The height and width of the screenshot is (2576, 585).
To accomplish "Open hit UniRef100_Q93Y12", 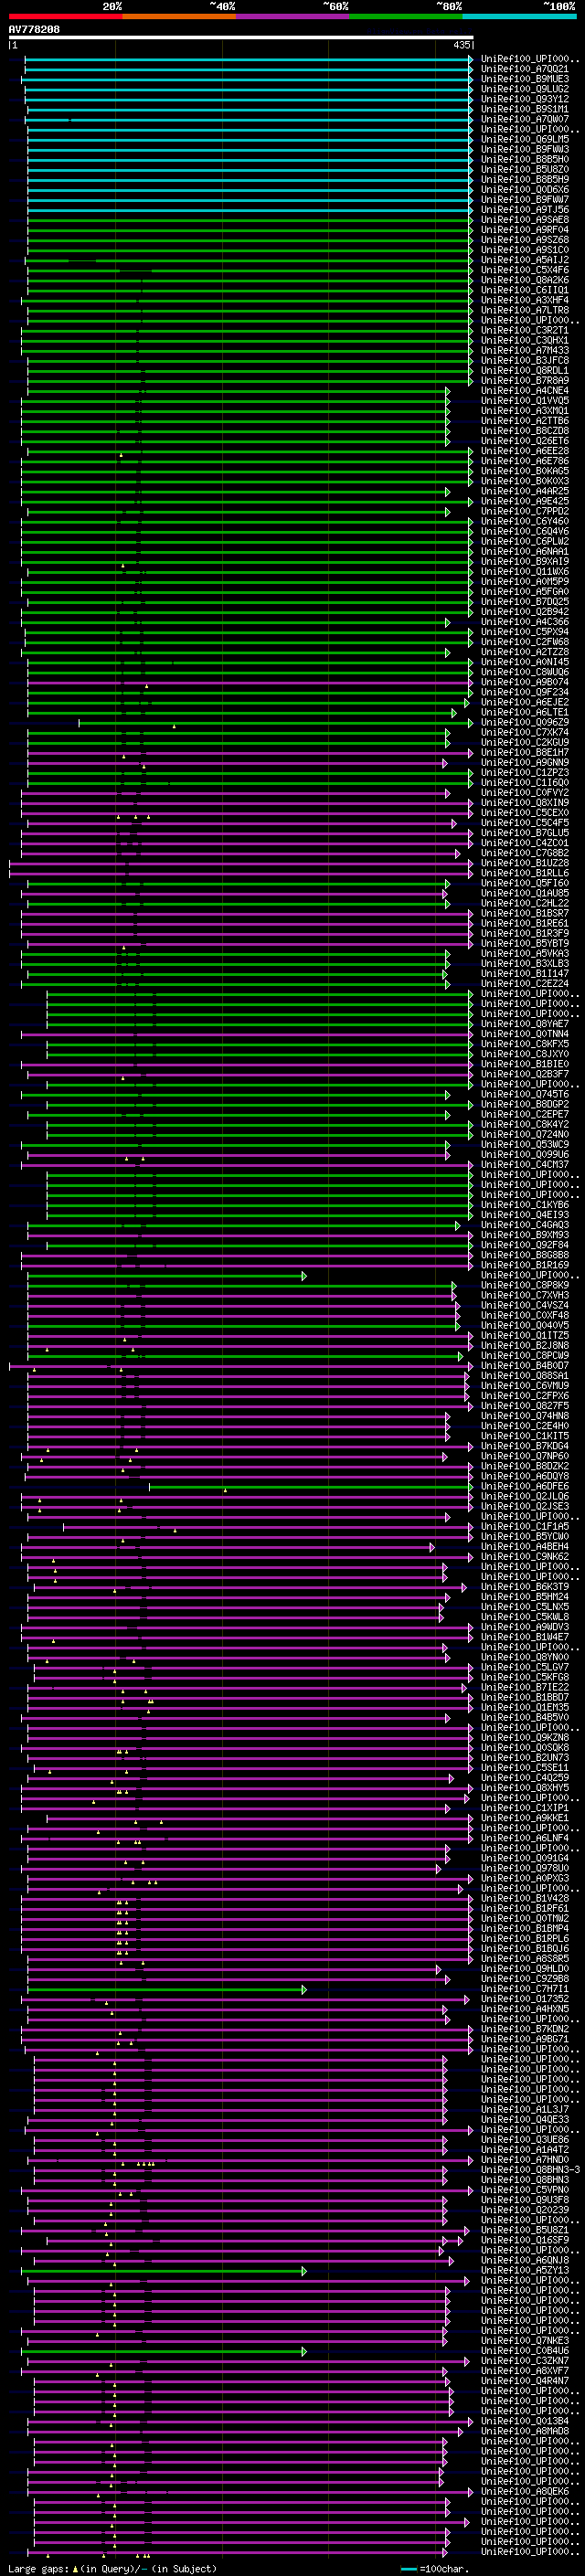I will 525,99.
